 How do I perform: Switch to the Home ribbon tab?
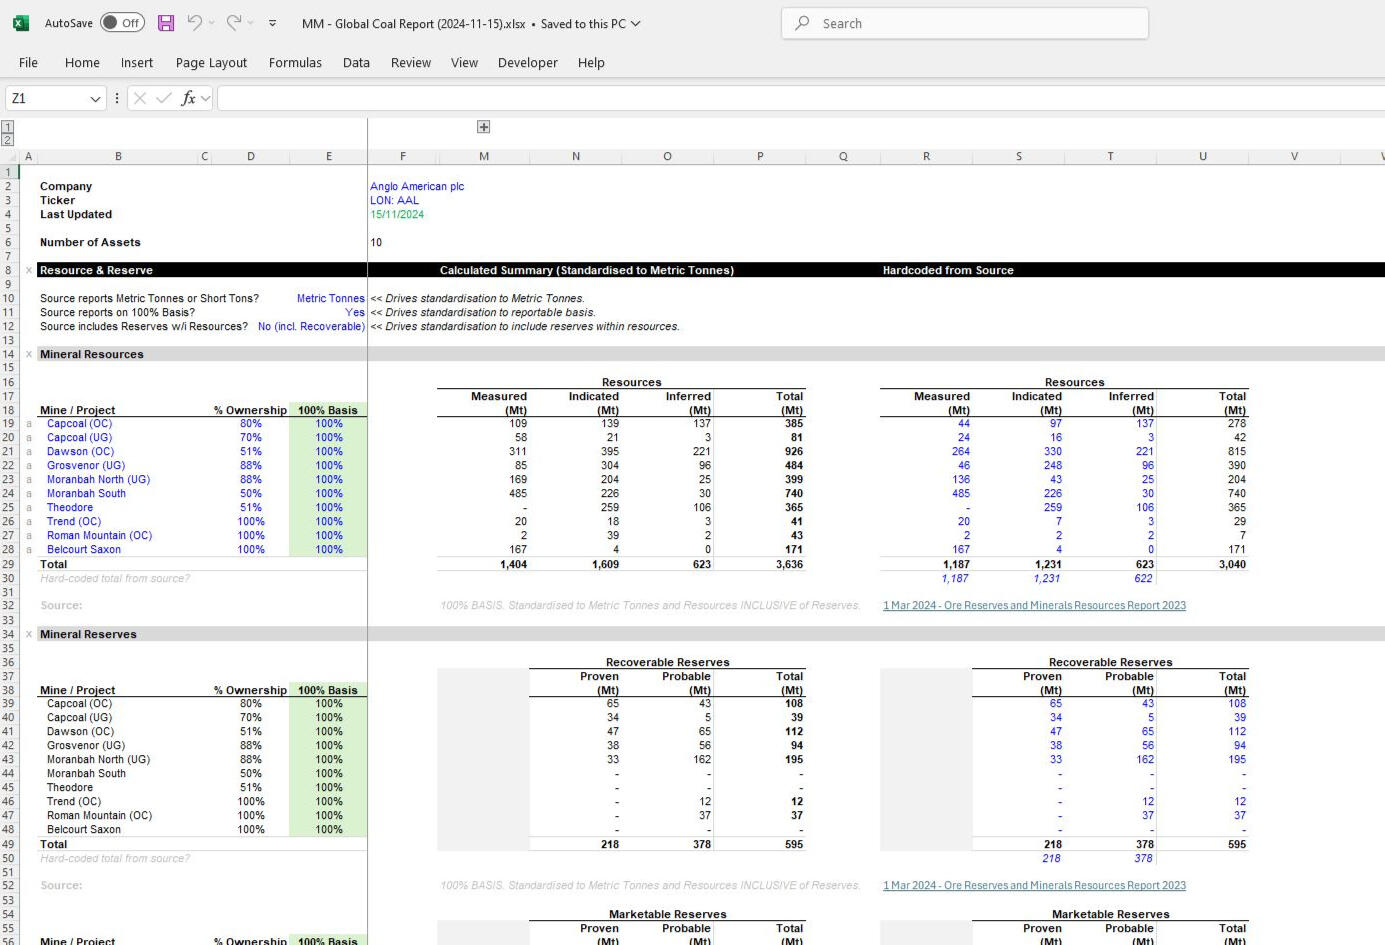point(82,62)
